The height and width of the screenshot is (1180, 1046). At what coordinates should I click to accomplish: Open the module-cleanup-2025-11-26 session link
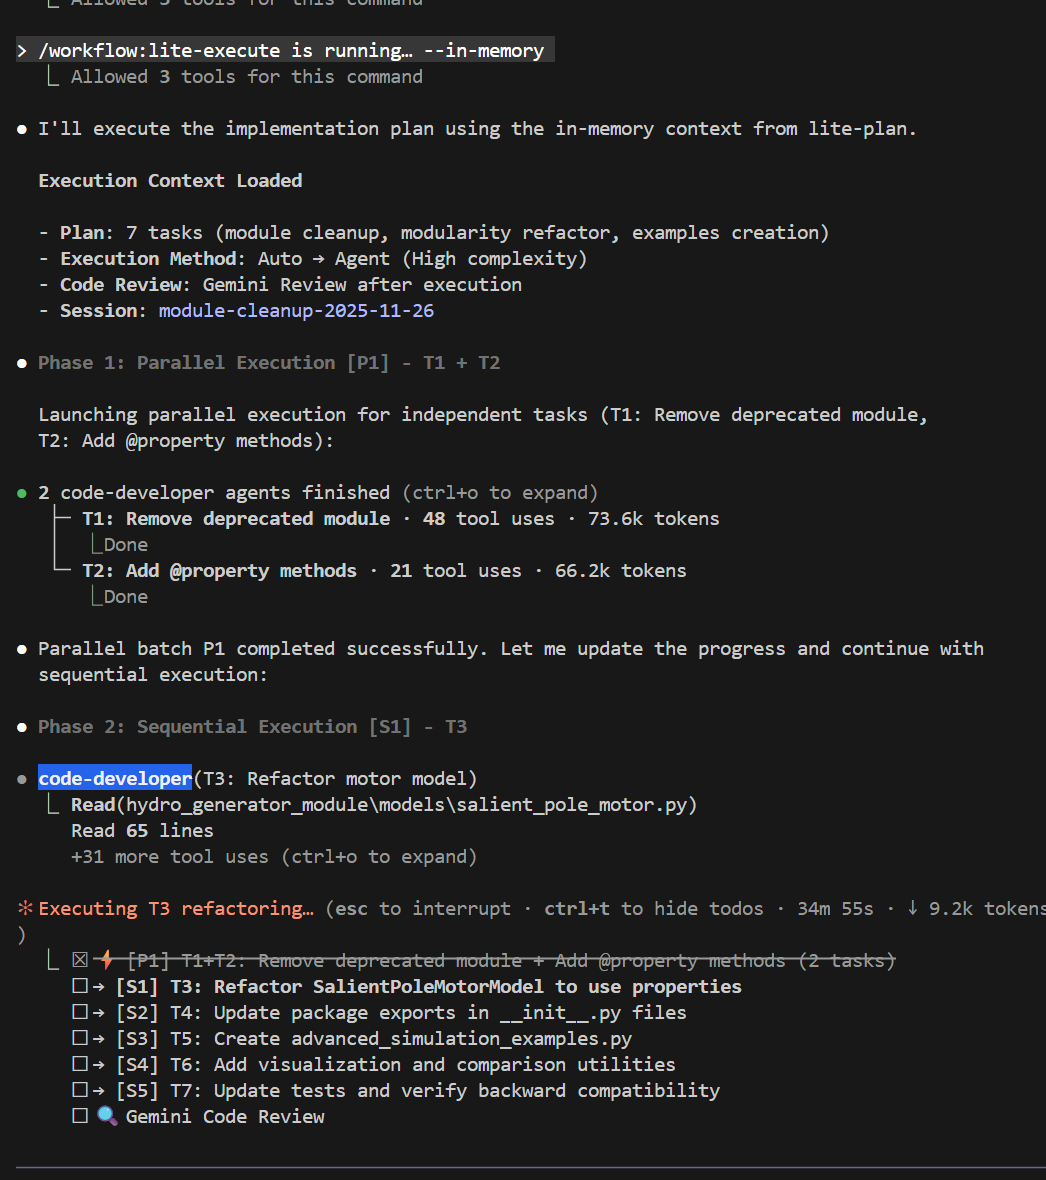[296, 311]
